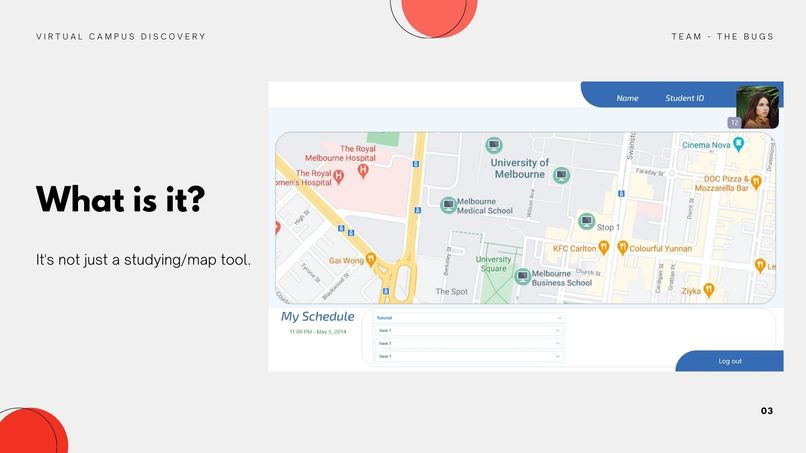Click 'It's not just a studying/map tool.' text
The image size is (806, 453).
click(x=143, y=260)
